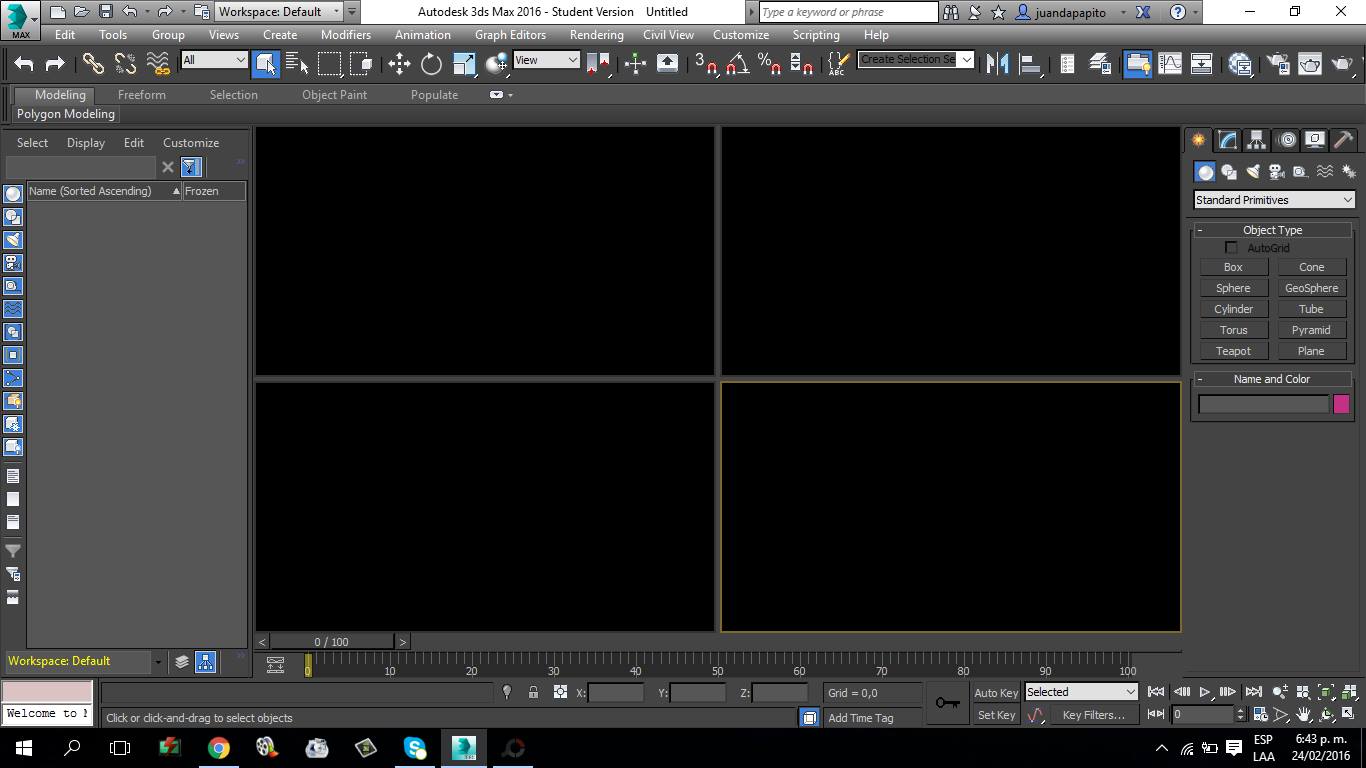Switch to the Freeform ribbon tab
This screenshot has height=768, width=1366.
[x=142, y=95]
